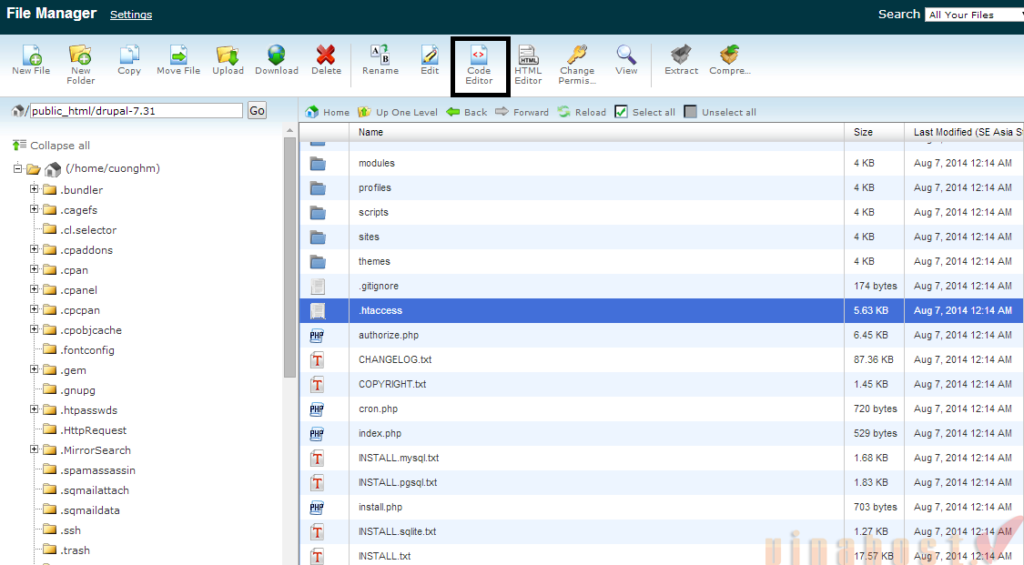
Task: Open Change Permissions tool
Action: (576, 63)
